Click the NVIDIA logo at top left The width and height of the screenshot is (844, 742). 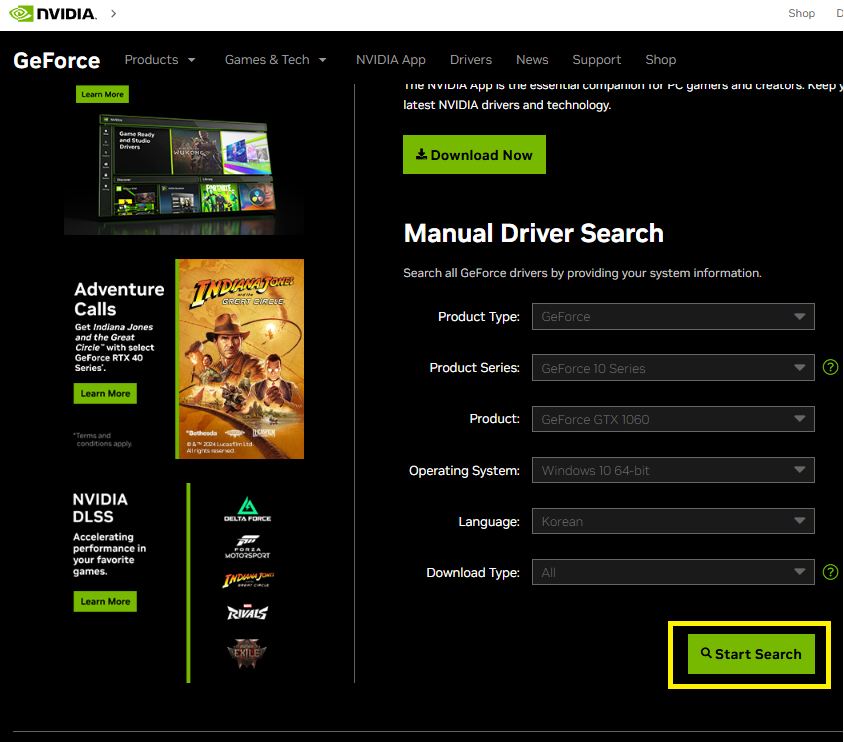coord(53,13)
